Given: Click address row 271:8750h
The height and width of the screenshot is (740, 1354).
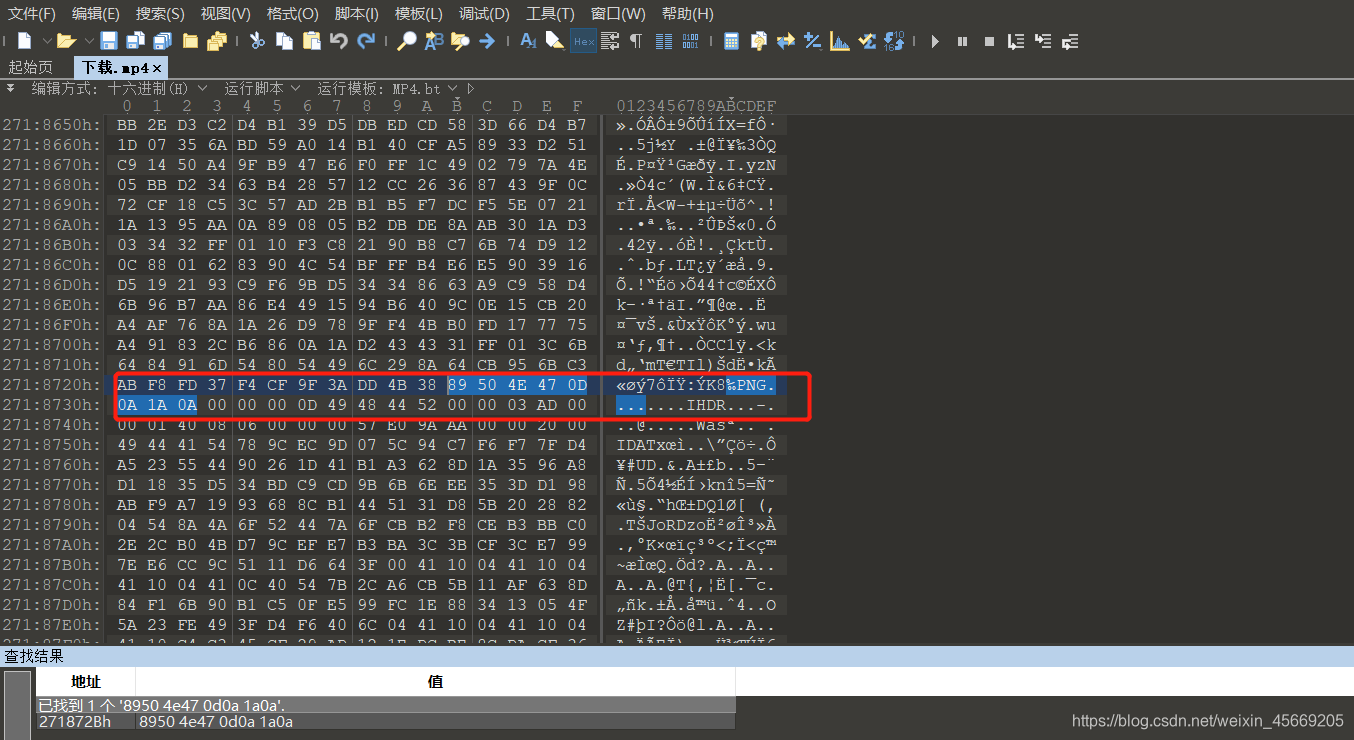Looking at the screenshot, I should [x=52, y=445].
